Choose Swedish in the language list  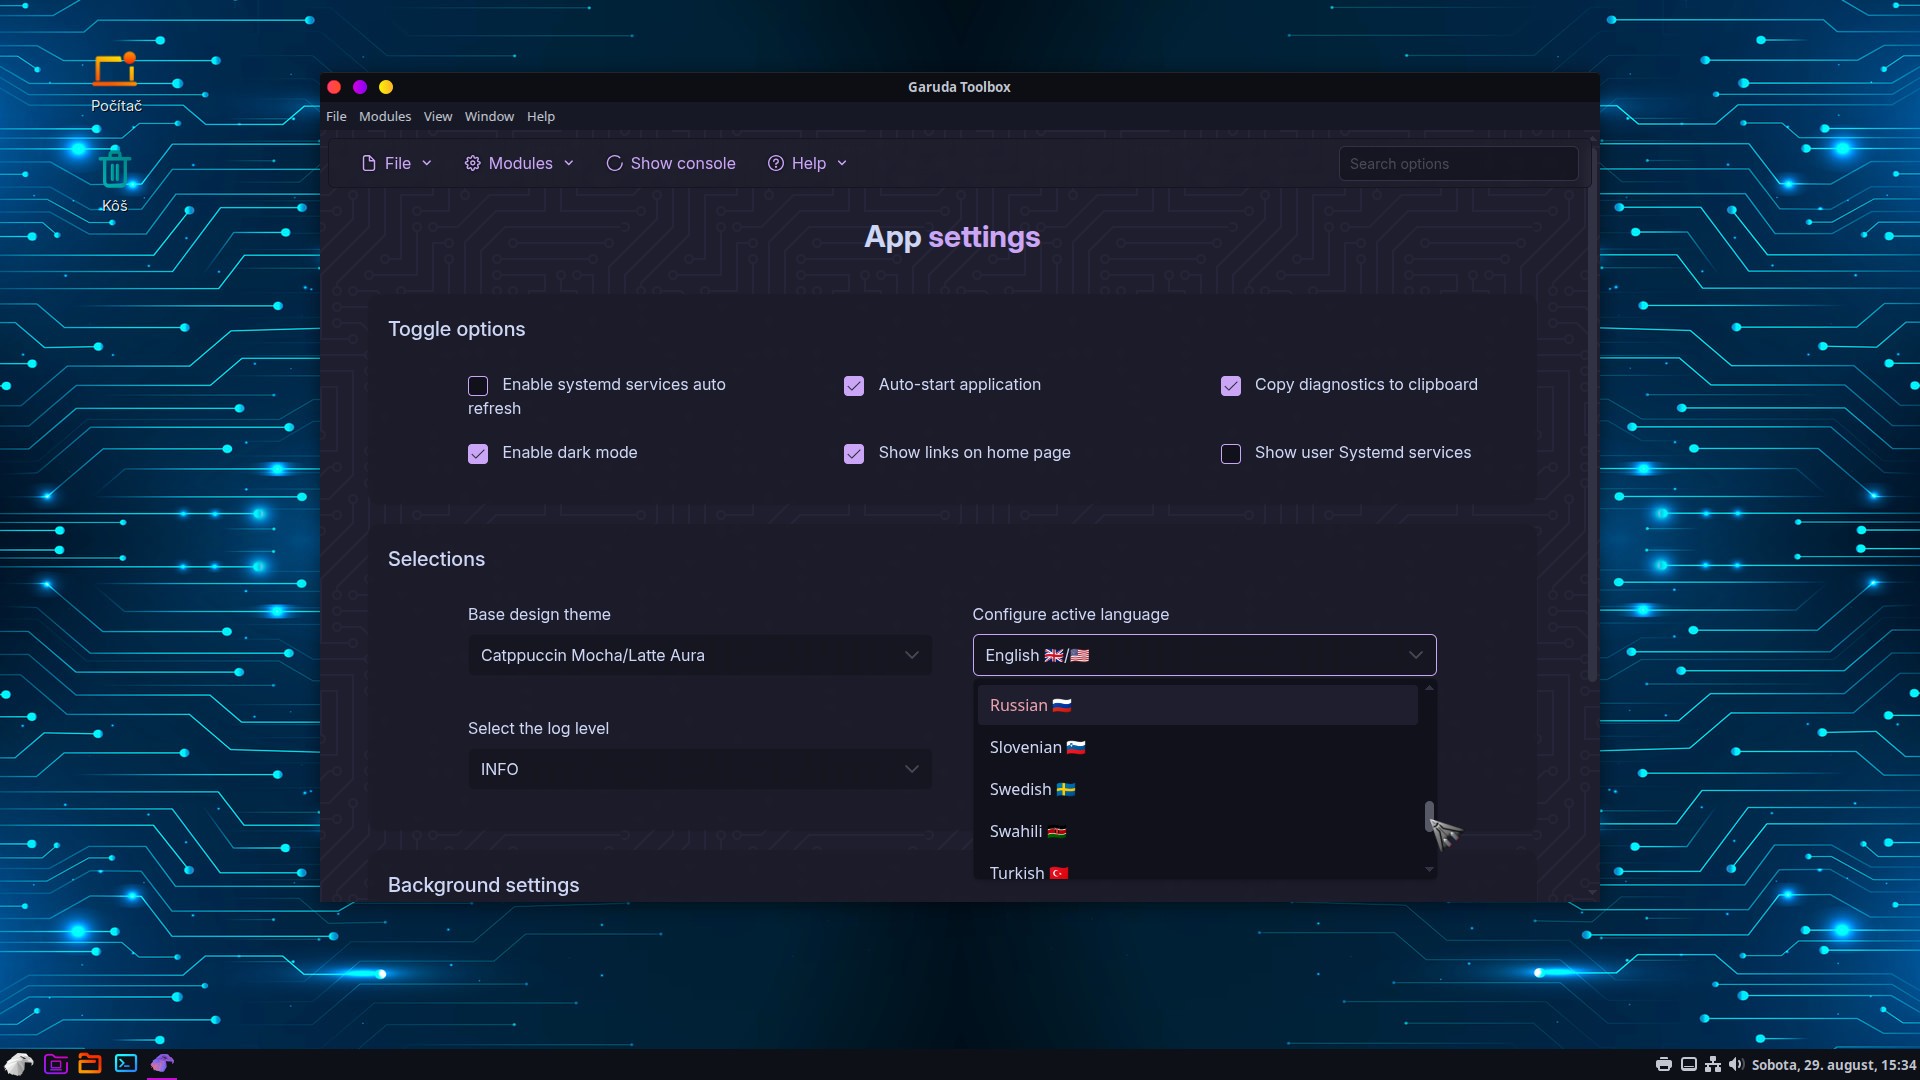(x=1197, y=789)
